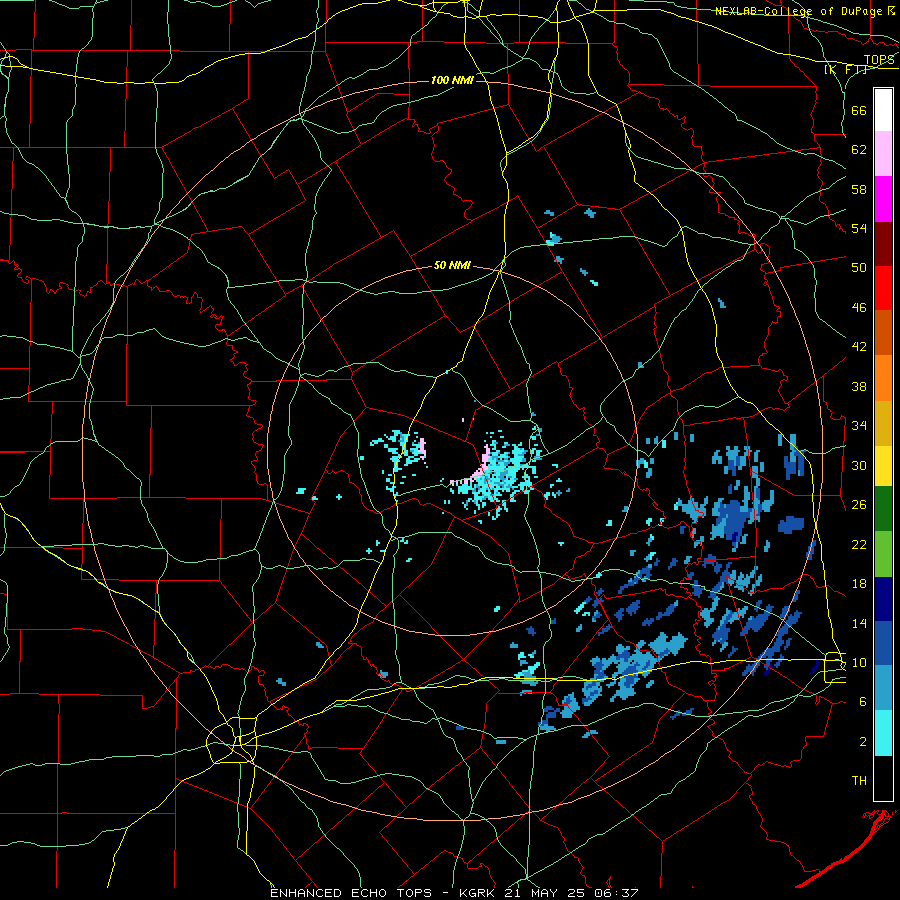Screen dimensions: 900x900
Task: Click 'ENHANCED ECHO TOPS' in the bottom caption
Action: tap(350, 893)
